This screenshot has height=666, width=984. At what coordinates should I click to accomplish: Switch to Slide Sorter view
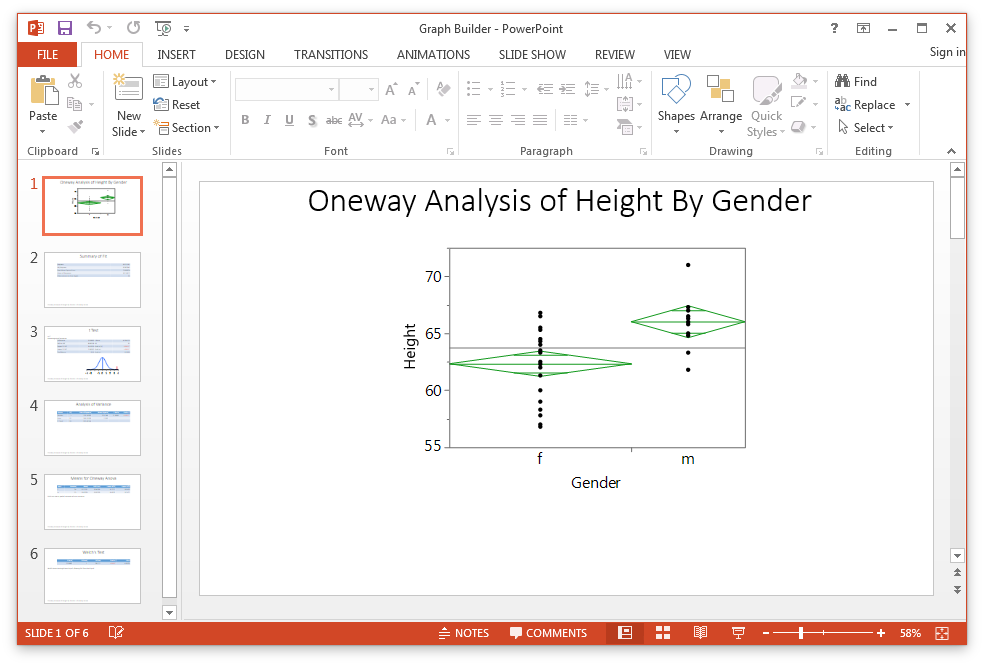coord(662,633)
